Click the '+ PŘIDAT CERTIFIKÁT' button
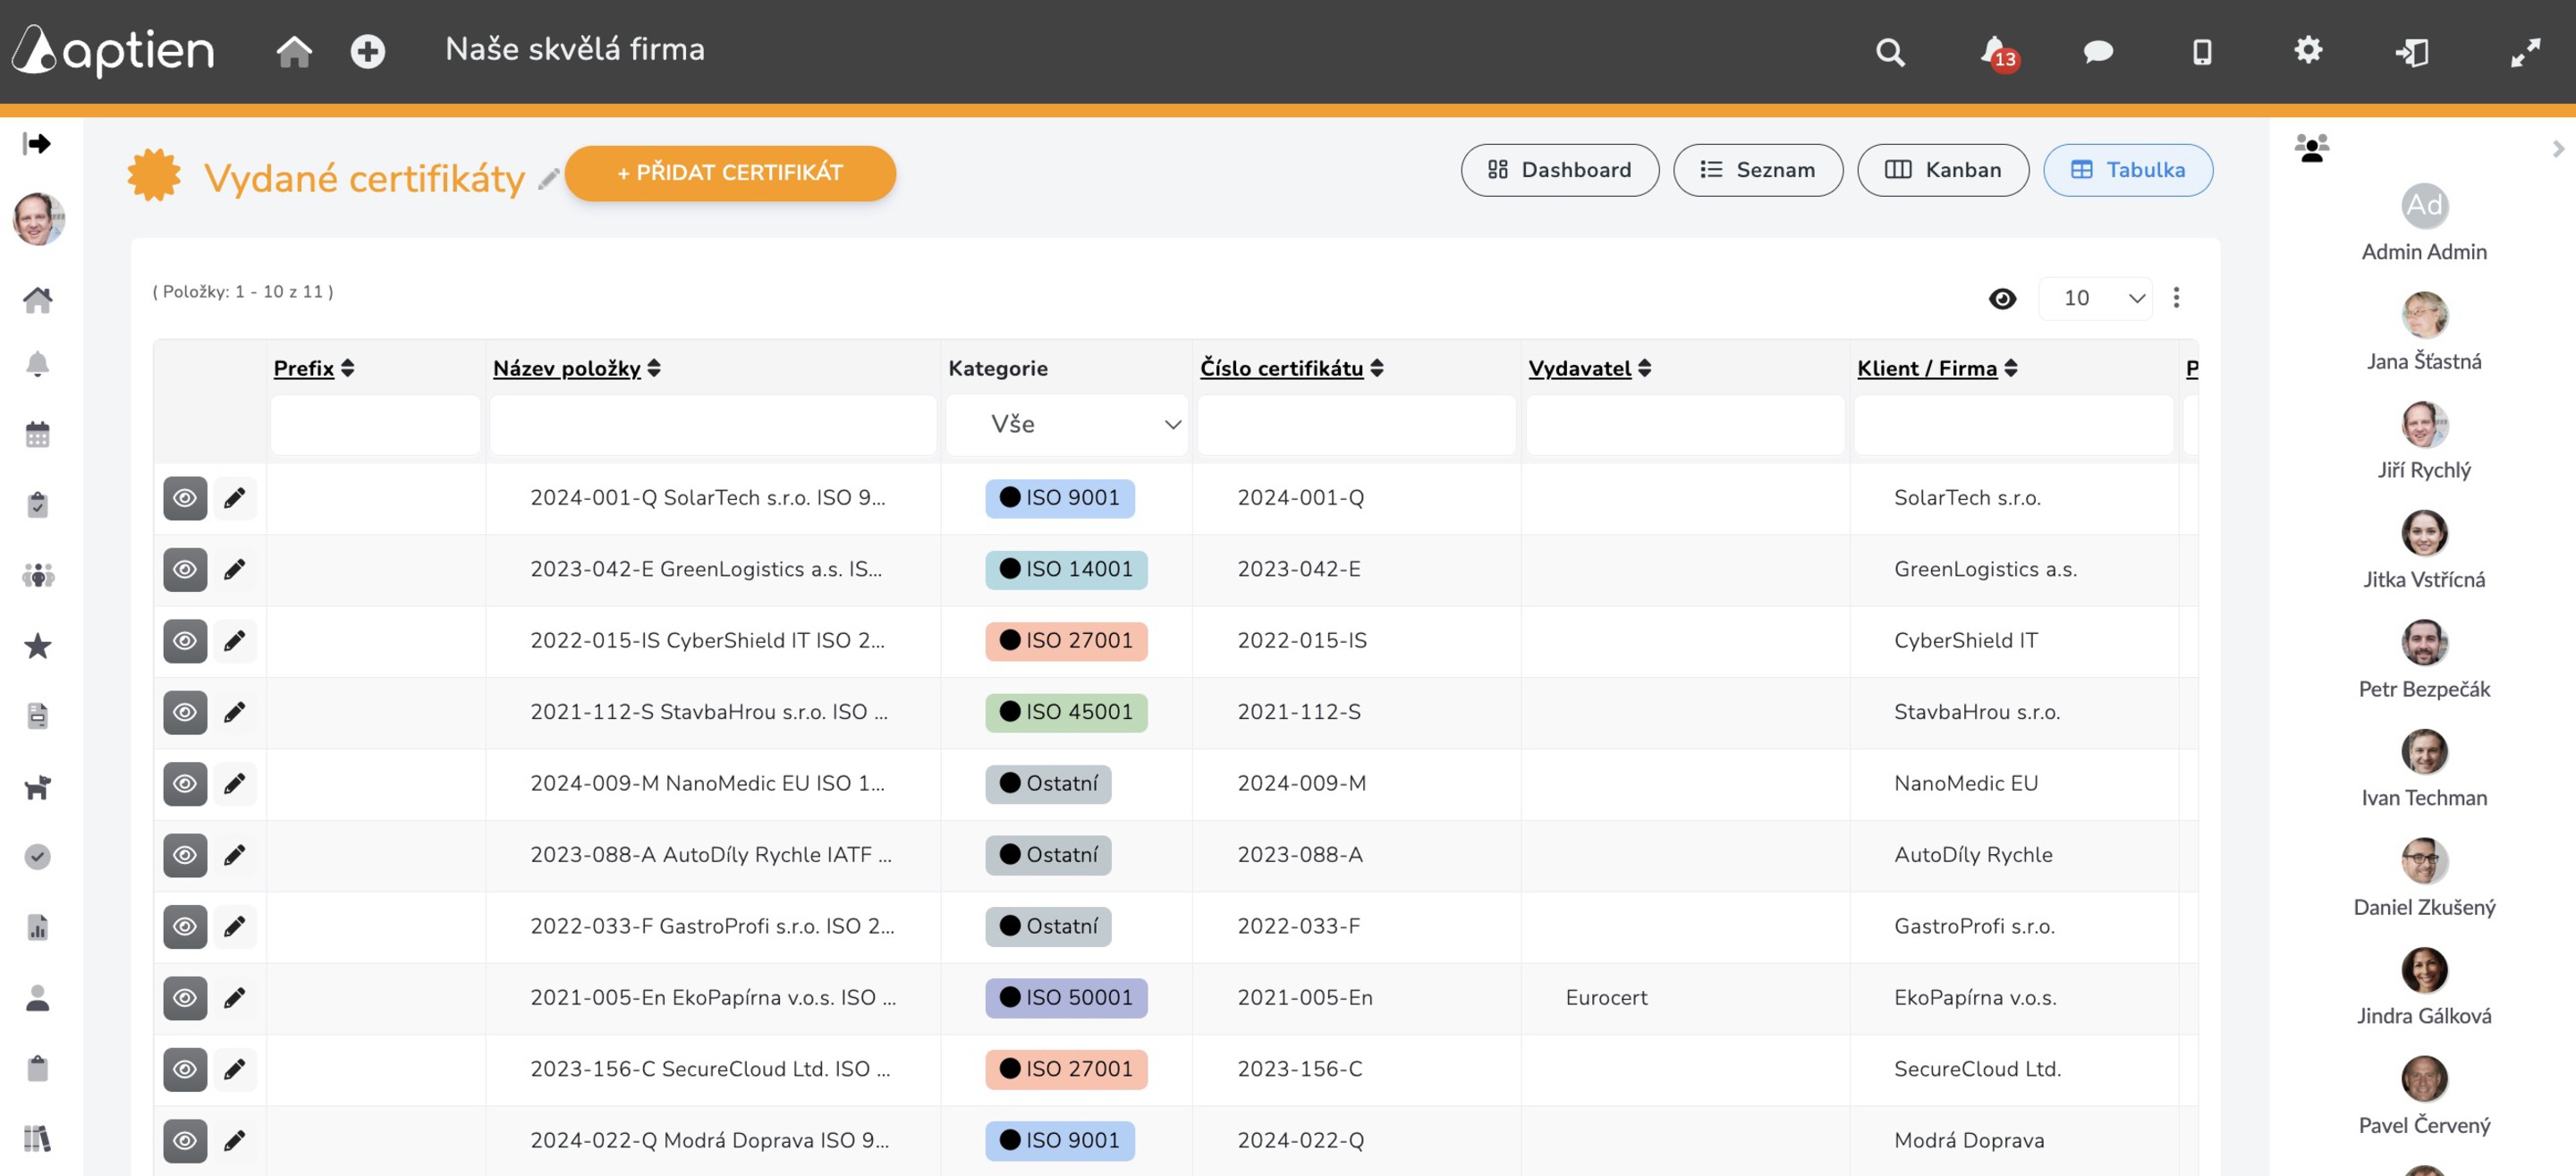The image size is (2576, 1176). coord(729,173)
